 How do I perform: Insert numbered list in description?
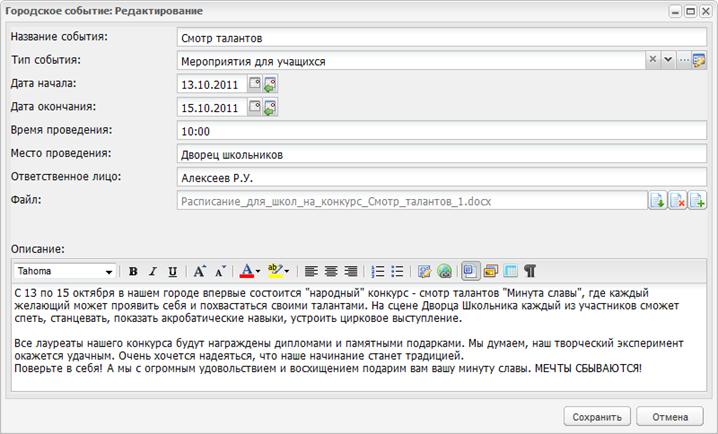point(378,271)
